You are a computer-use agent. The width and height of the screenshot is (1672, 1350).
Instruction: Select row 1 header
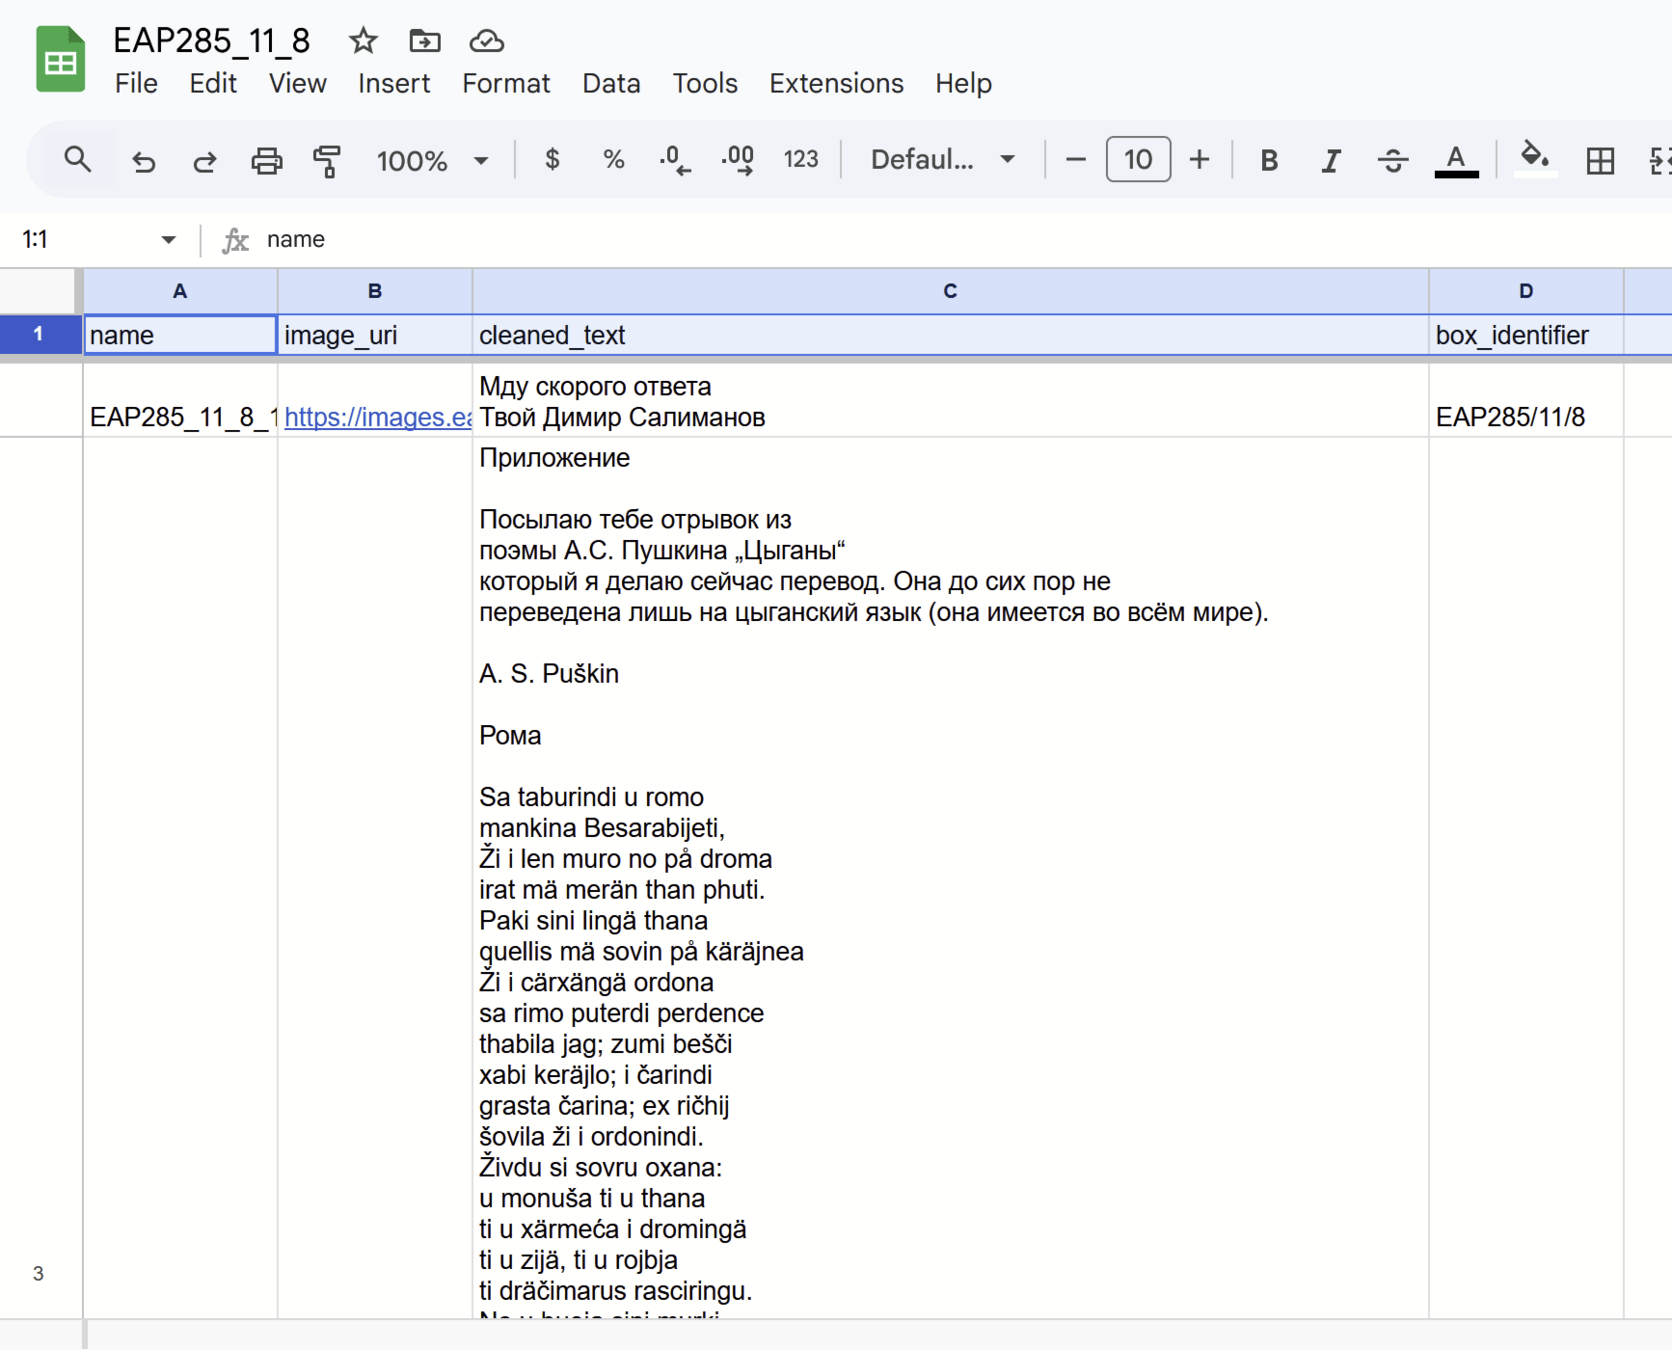click(x=39, y=334)
